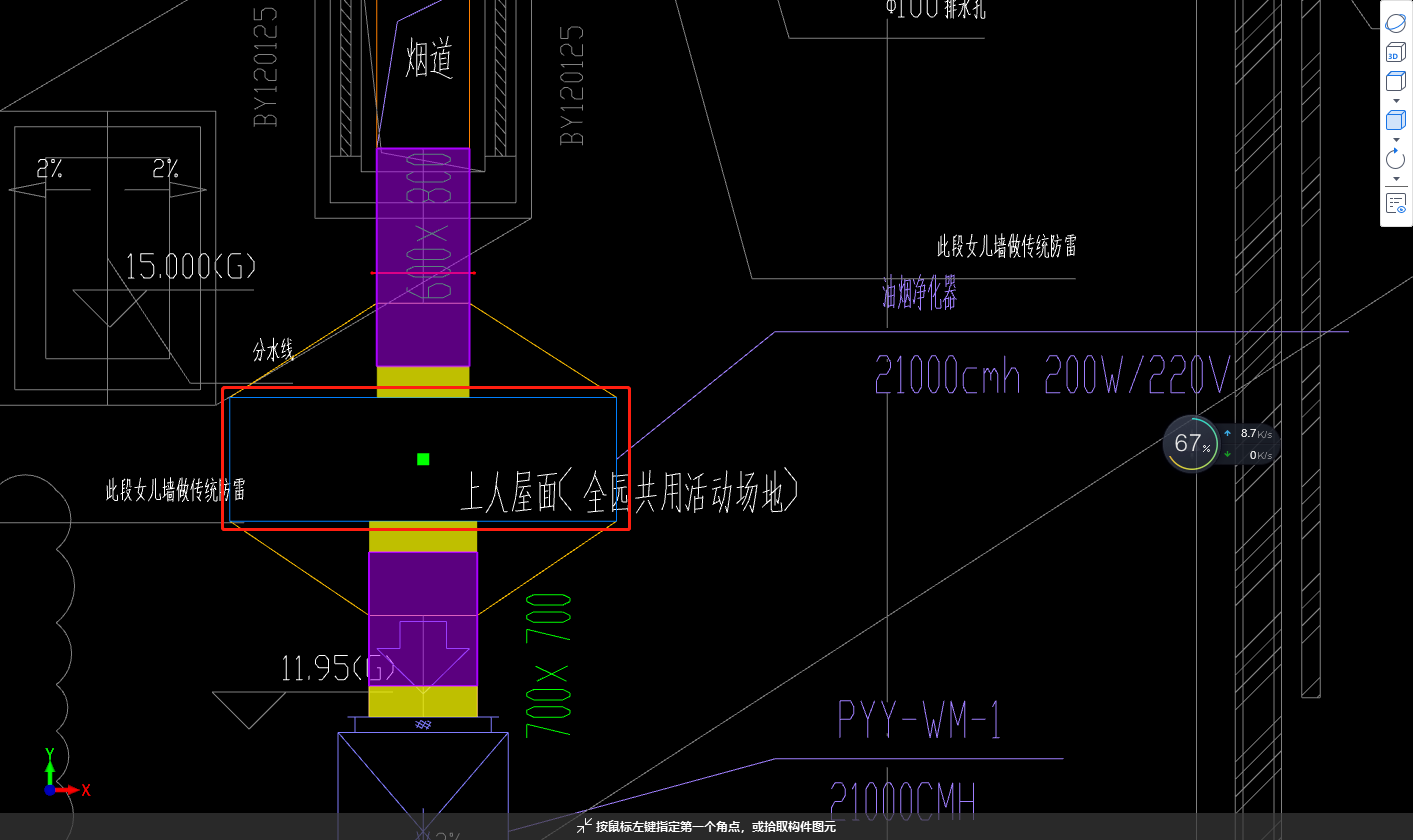Click the left vertical 'BY120125' label
This screenshot has width=1413, height=840.
click(266, 68)
